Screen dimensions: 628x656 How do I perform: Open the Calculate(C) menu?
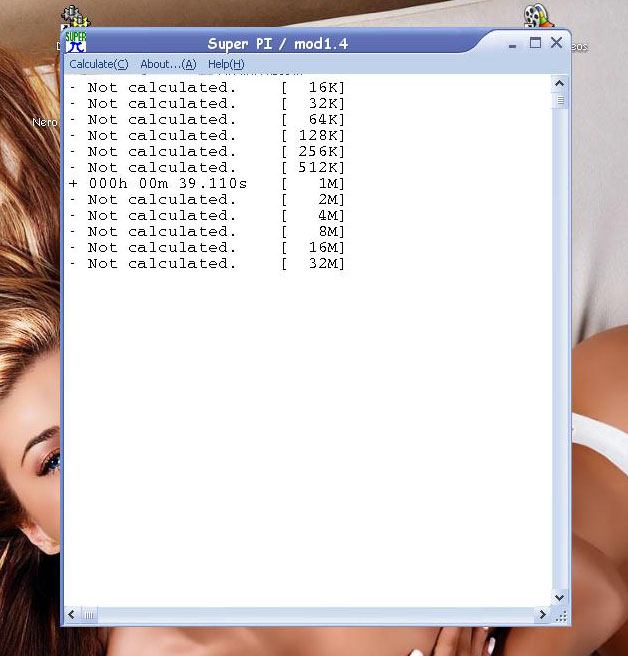99,64
